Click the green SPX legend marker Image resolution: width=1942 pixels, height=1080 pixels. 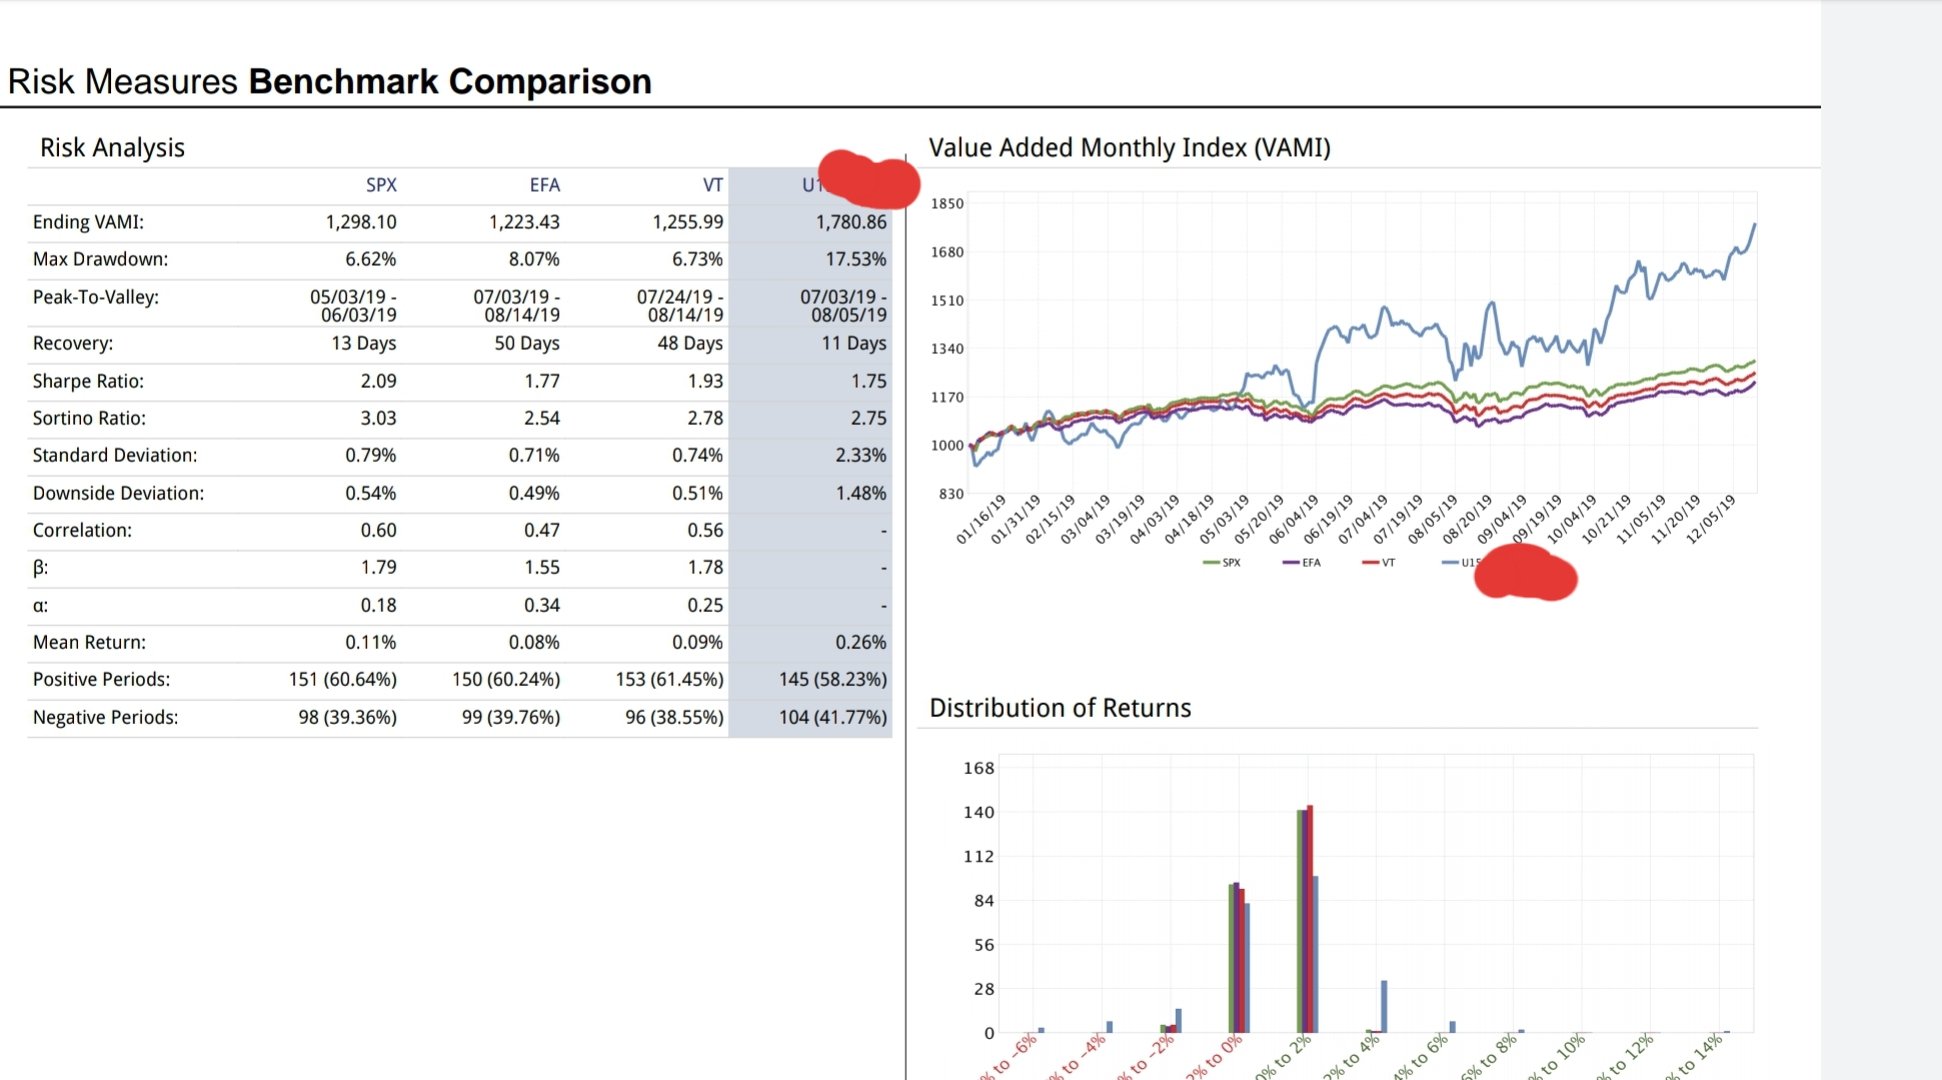click(x=1212, y=563)
